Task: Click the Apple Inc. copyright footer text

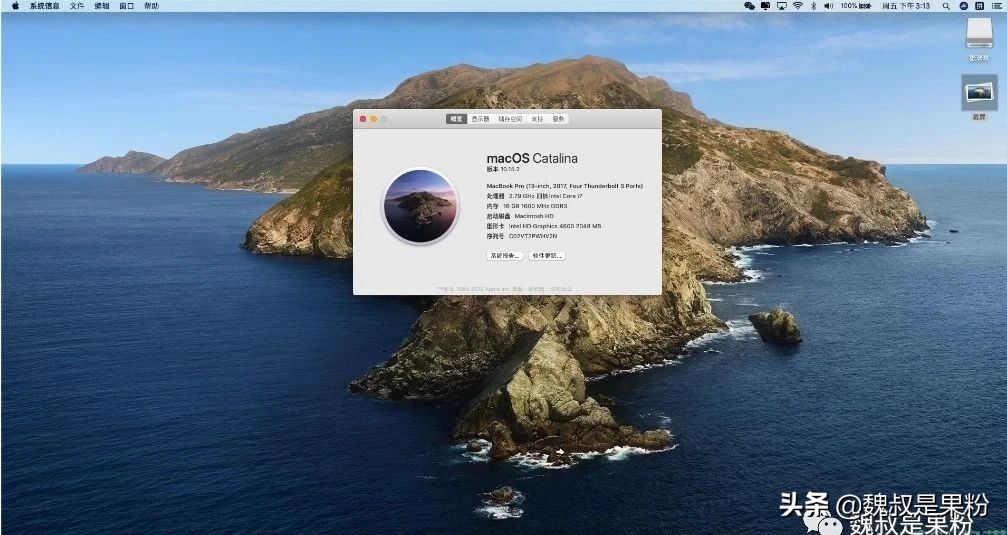Action: (505, 290)
